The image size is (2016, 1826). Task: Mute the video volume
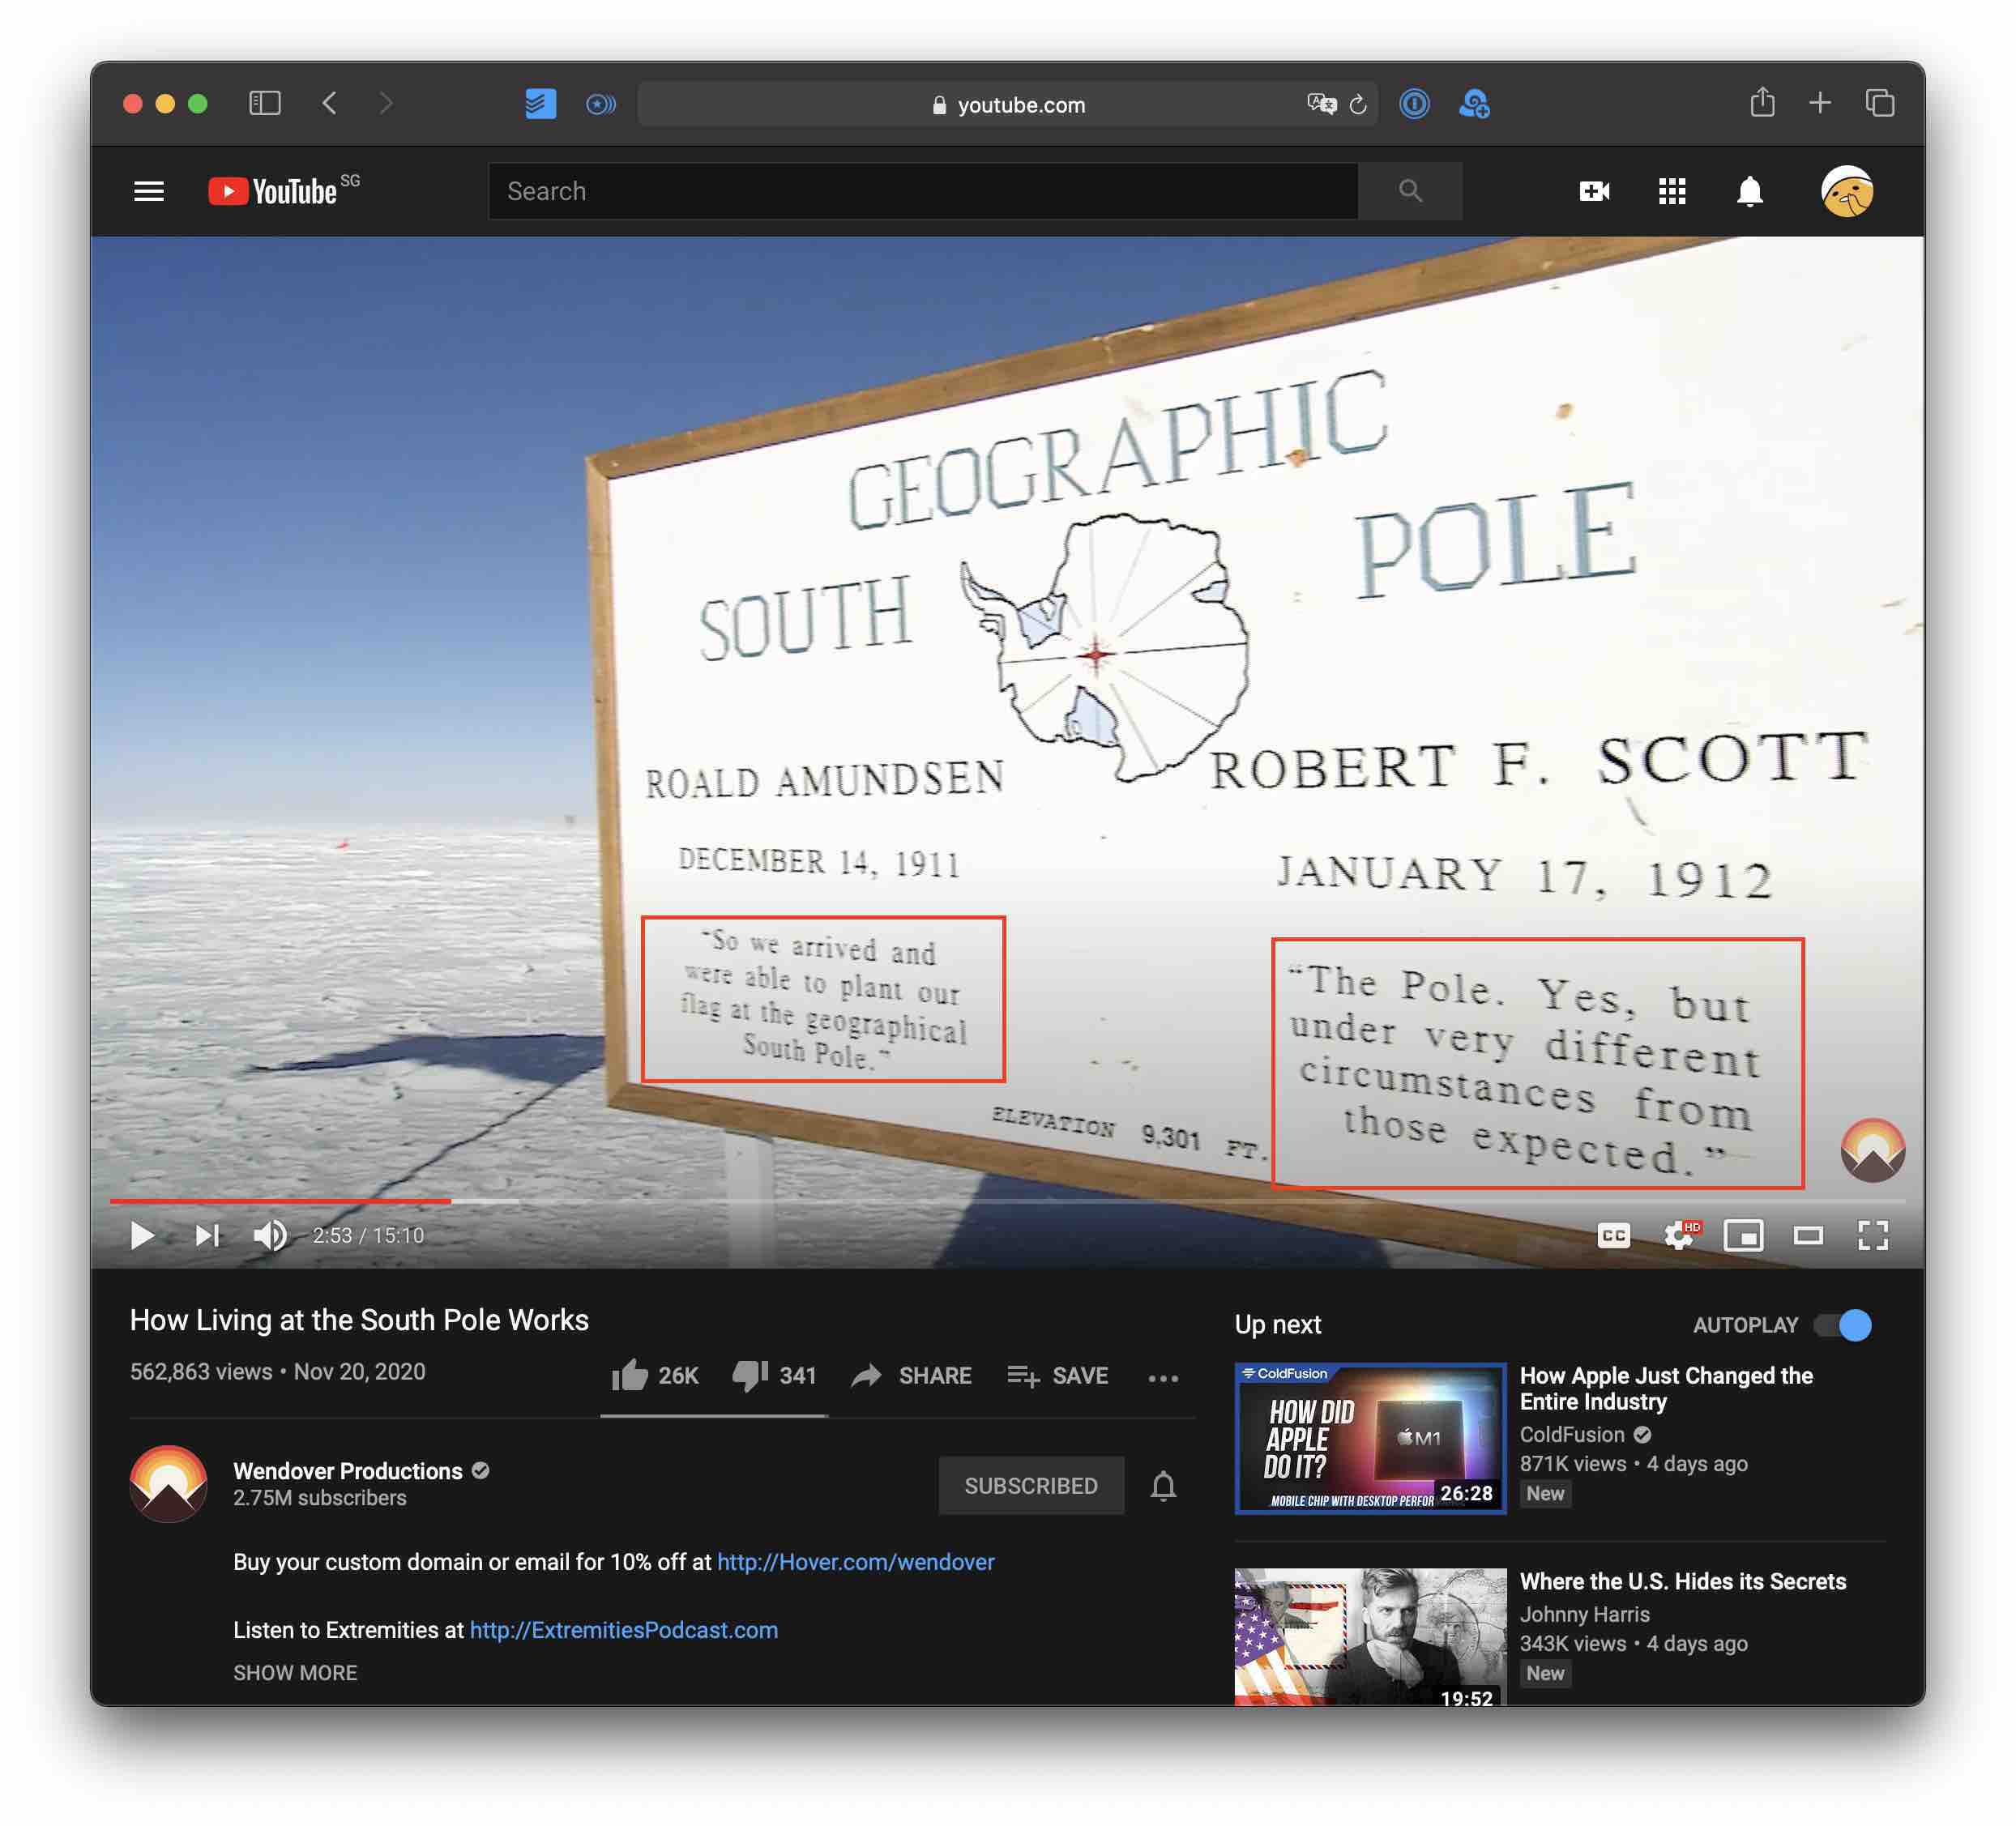270,1235
